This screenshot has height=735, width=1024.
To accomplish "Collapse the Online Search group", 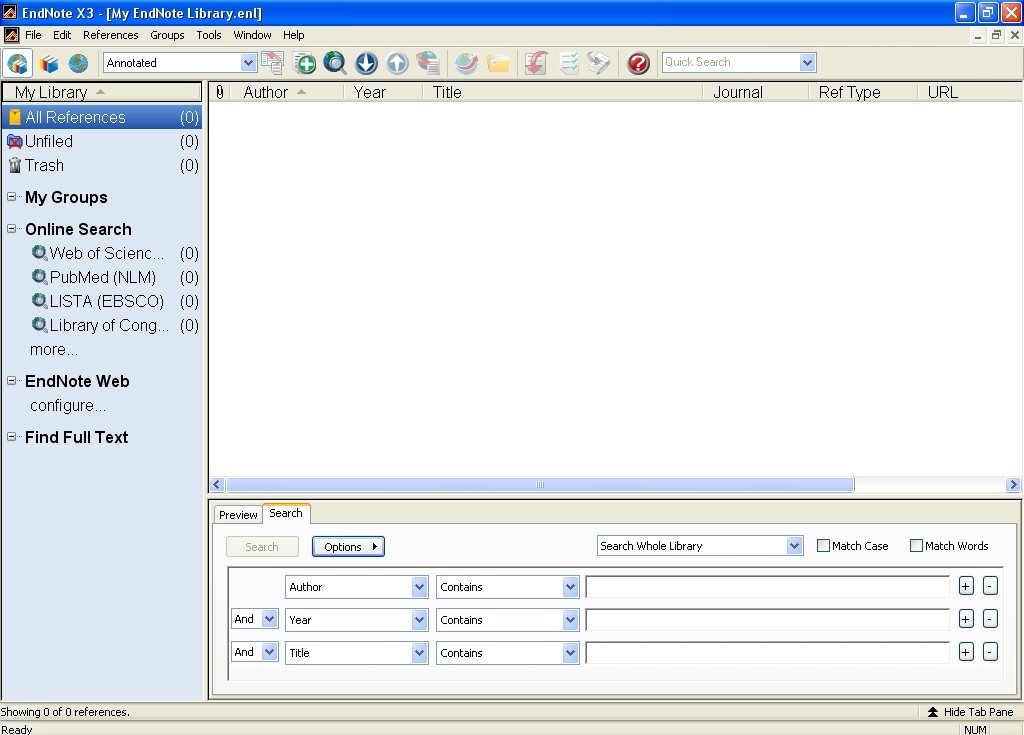I will pyautogui.click(x=12, y=229).
